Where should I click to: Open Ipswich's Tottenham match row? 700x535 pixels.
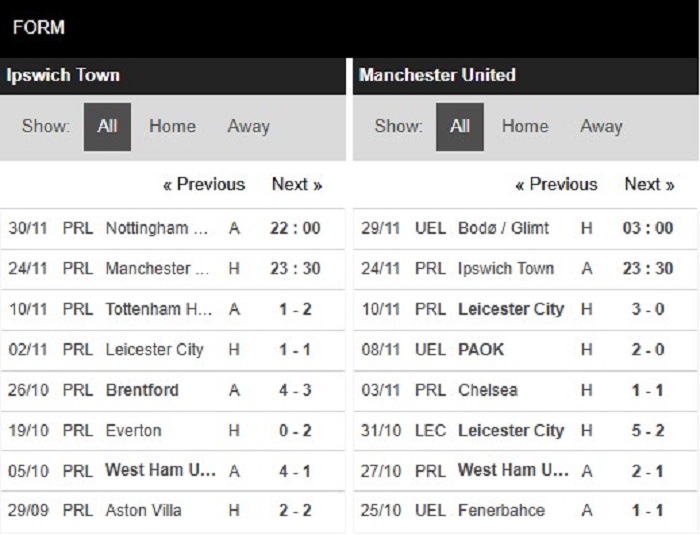[x=172, y=309]
